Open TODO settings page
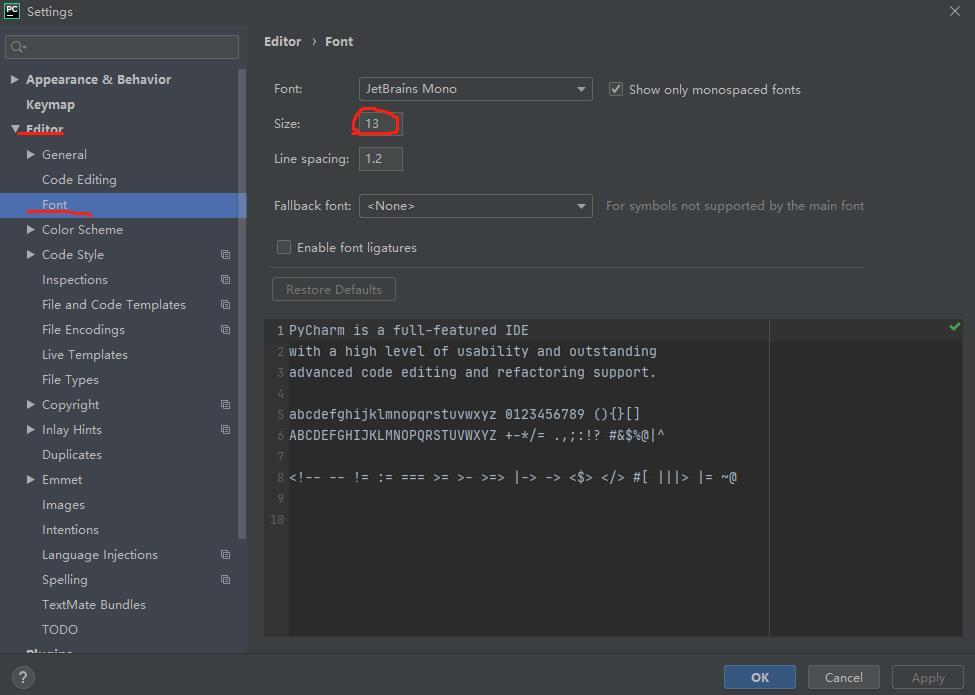 60,630
